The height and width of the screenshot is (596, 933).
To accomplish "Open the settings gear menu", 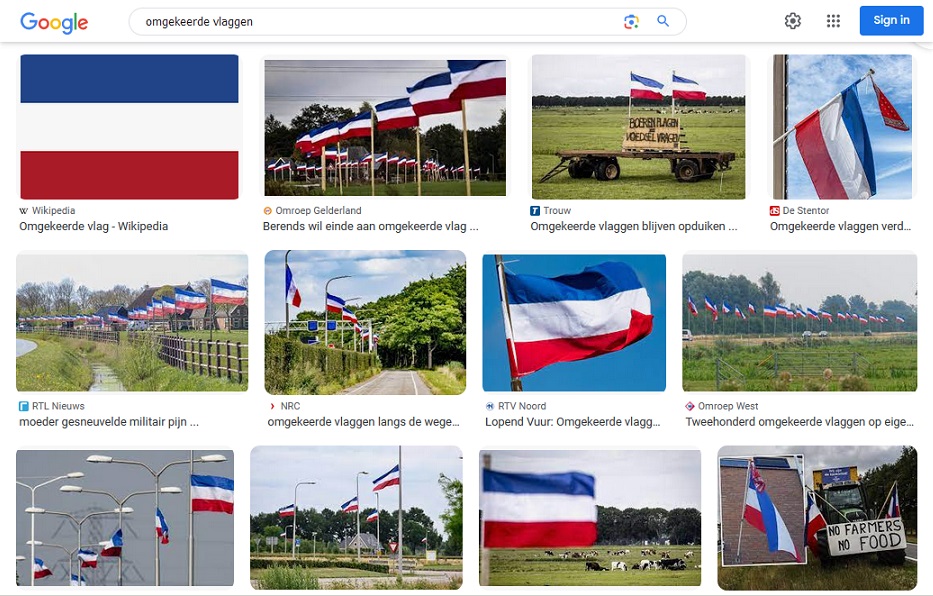I will point(793,21).
